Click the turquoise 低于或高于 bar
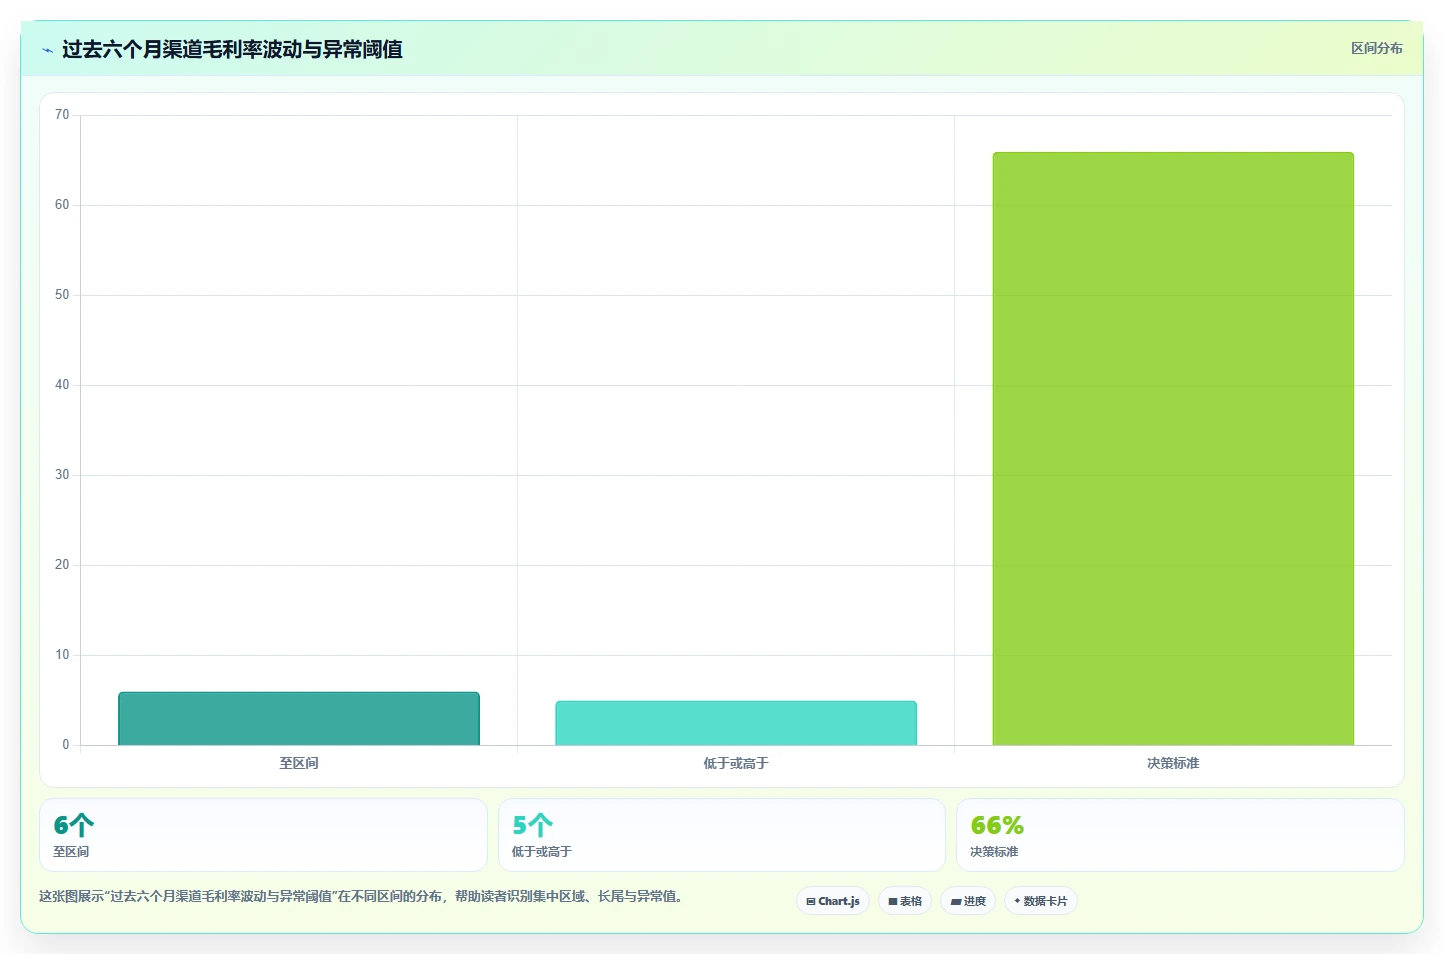The height and width of the screenshot is (954, 1444). tap(736, 723)
